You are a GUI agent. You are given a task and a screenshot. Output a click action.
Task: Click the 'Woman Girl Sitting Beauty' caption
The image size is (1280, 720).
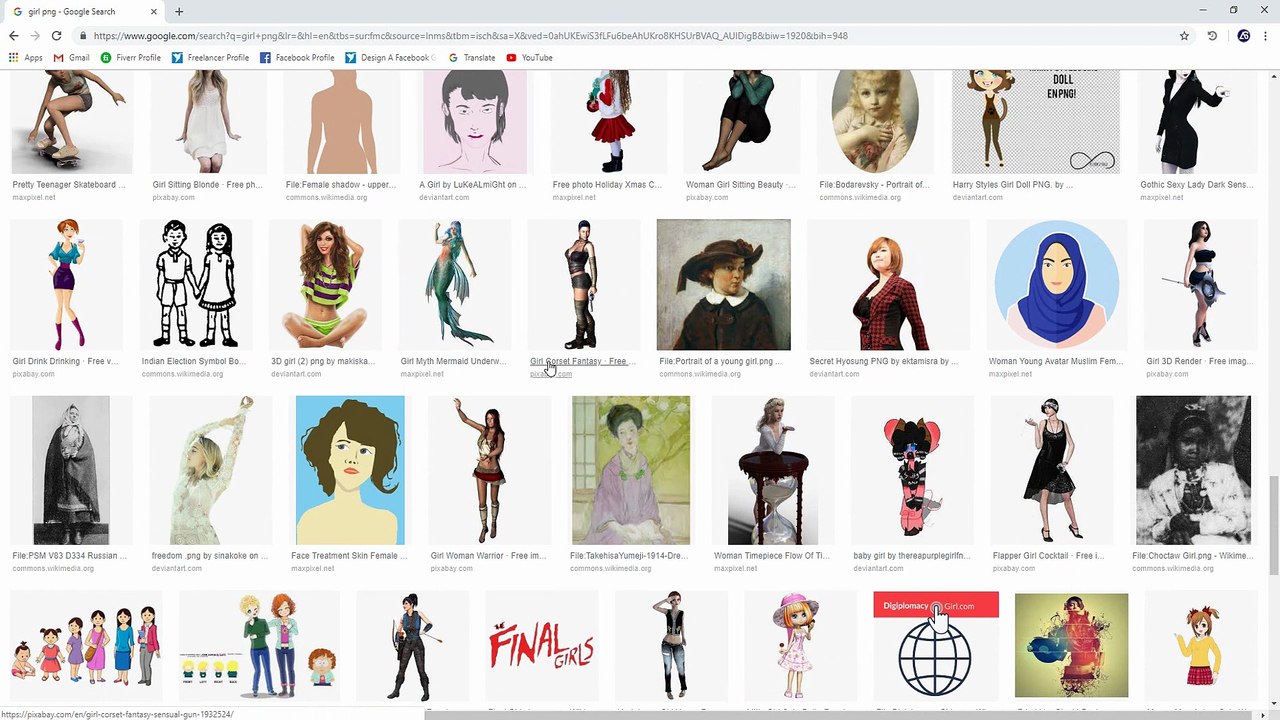click(x=741, y=185)
